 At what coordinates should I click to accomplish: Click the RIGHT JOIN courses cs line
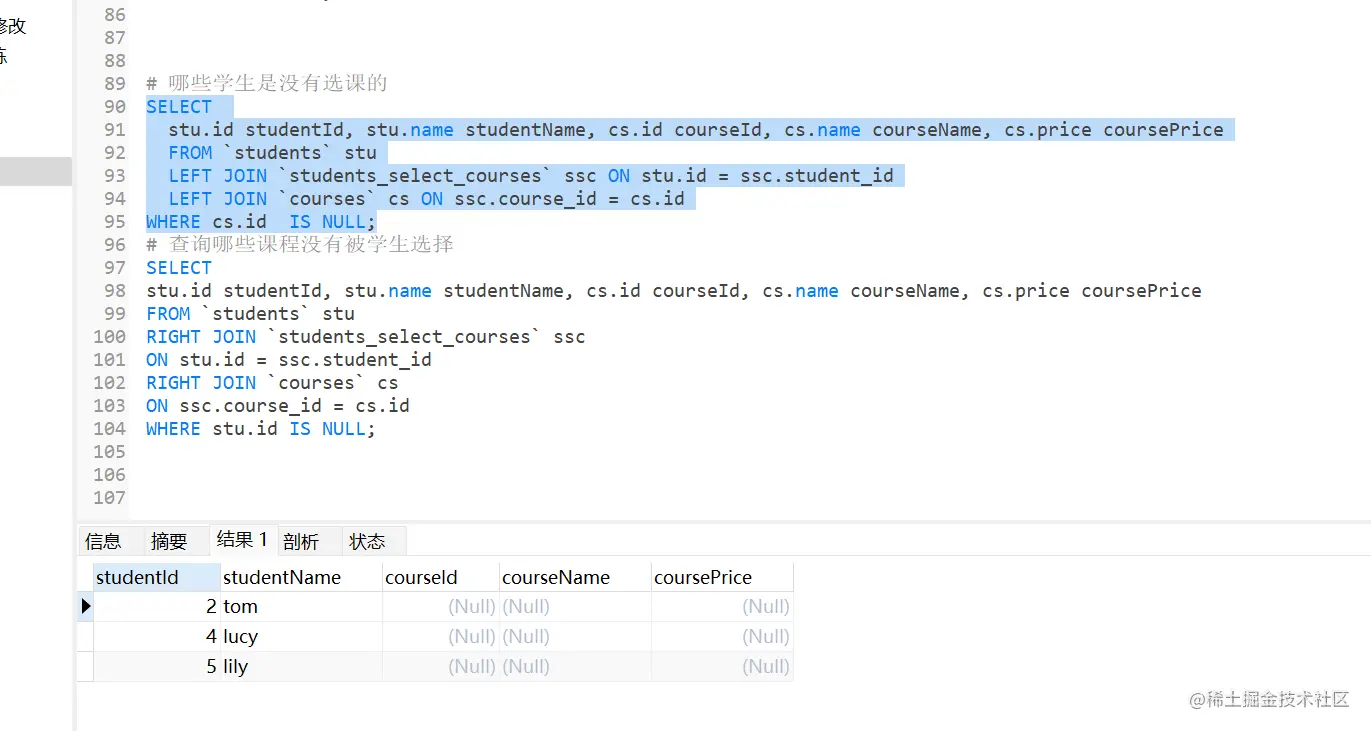pos(272,383)
